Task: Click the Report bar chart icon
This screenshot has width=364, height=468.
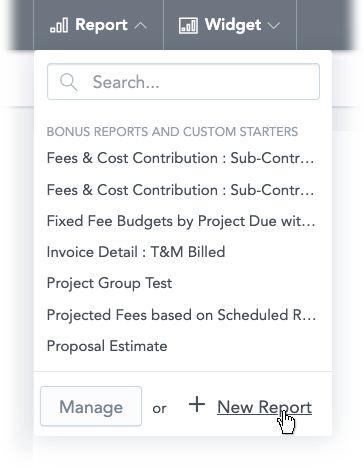Action: point(59,26)
